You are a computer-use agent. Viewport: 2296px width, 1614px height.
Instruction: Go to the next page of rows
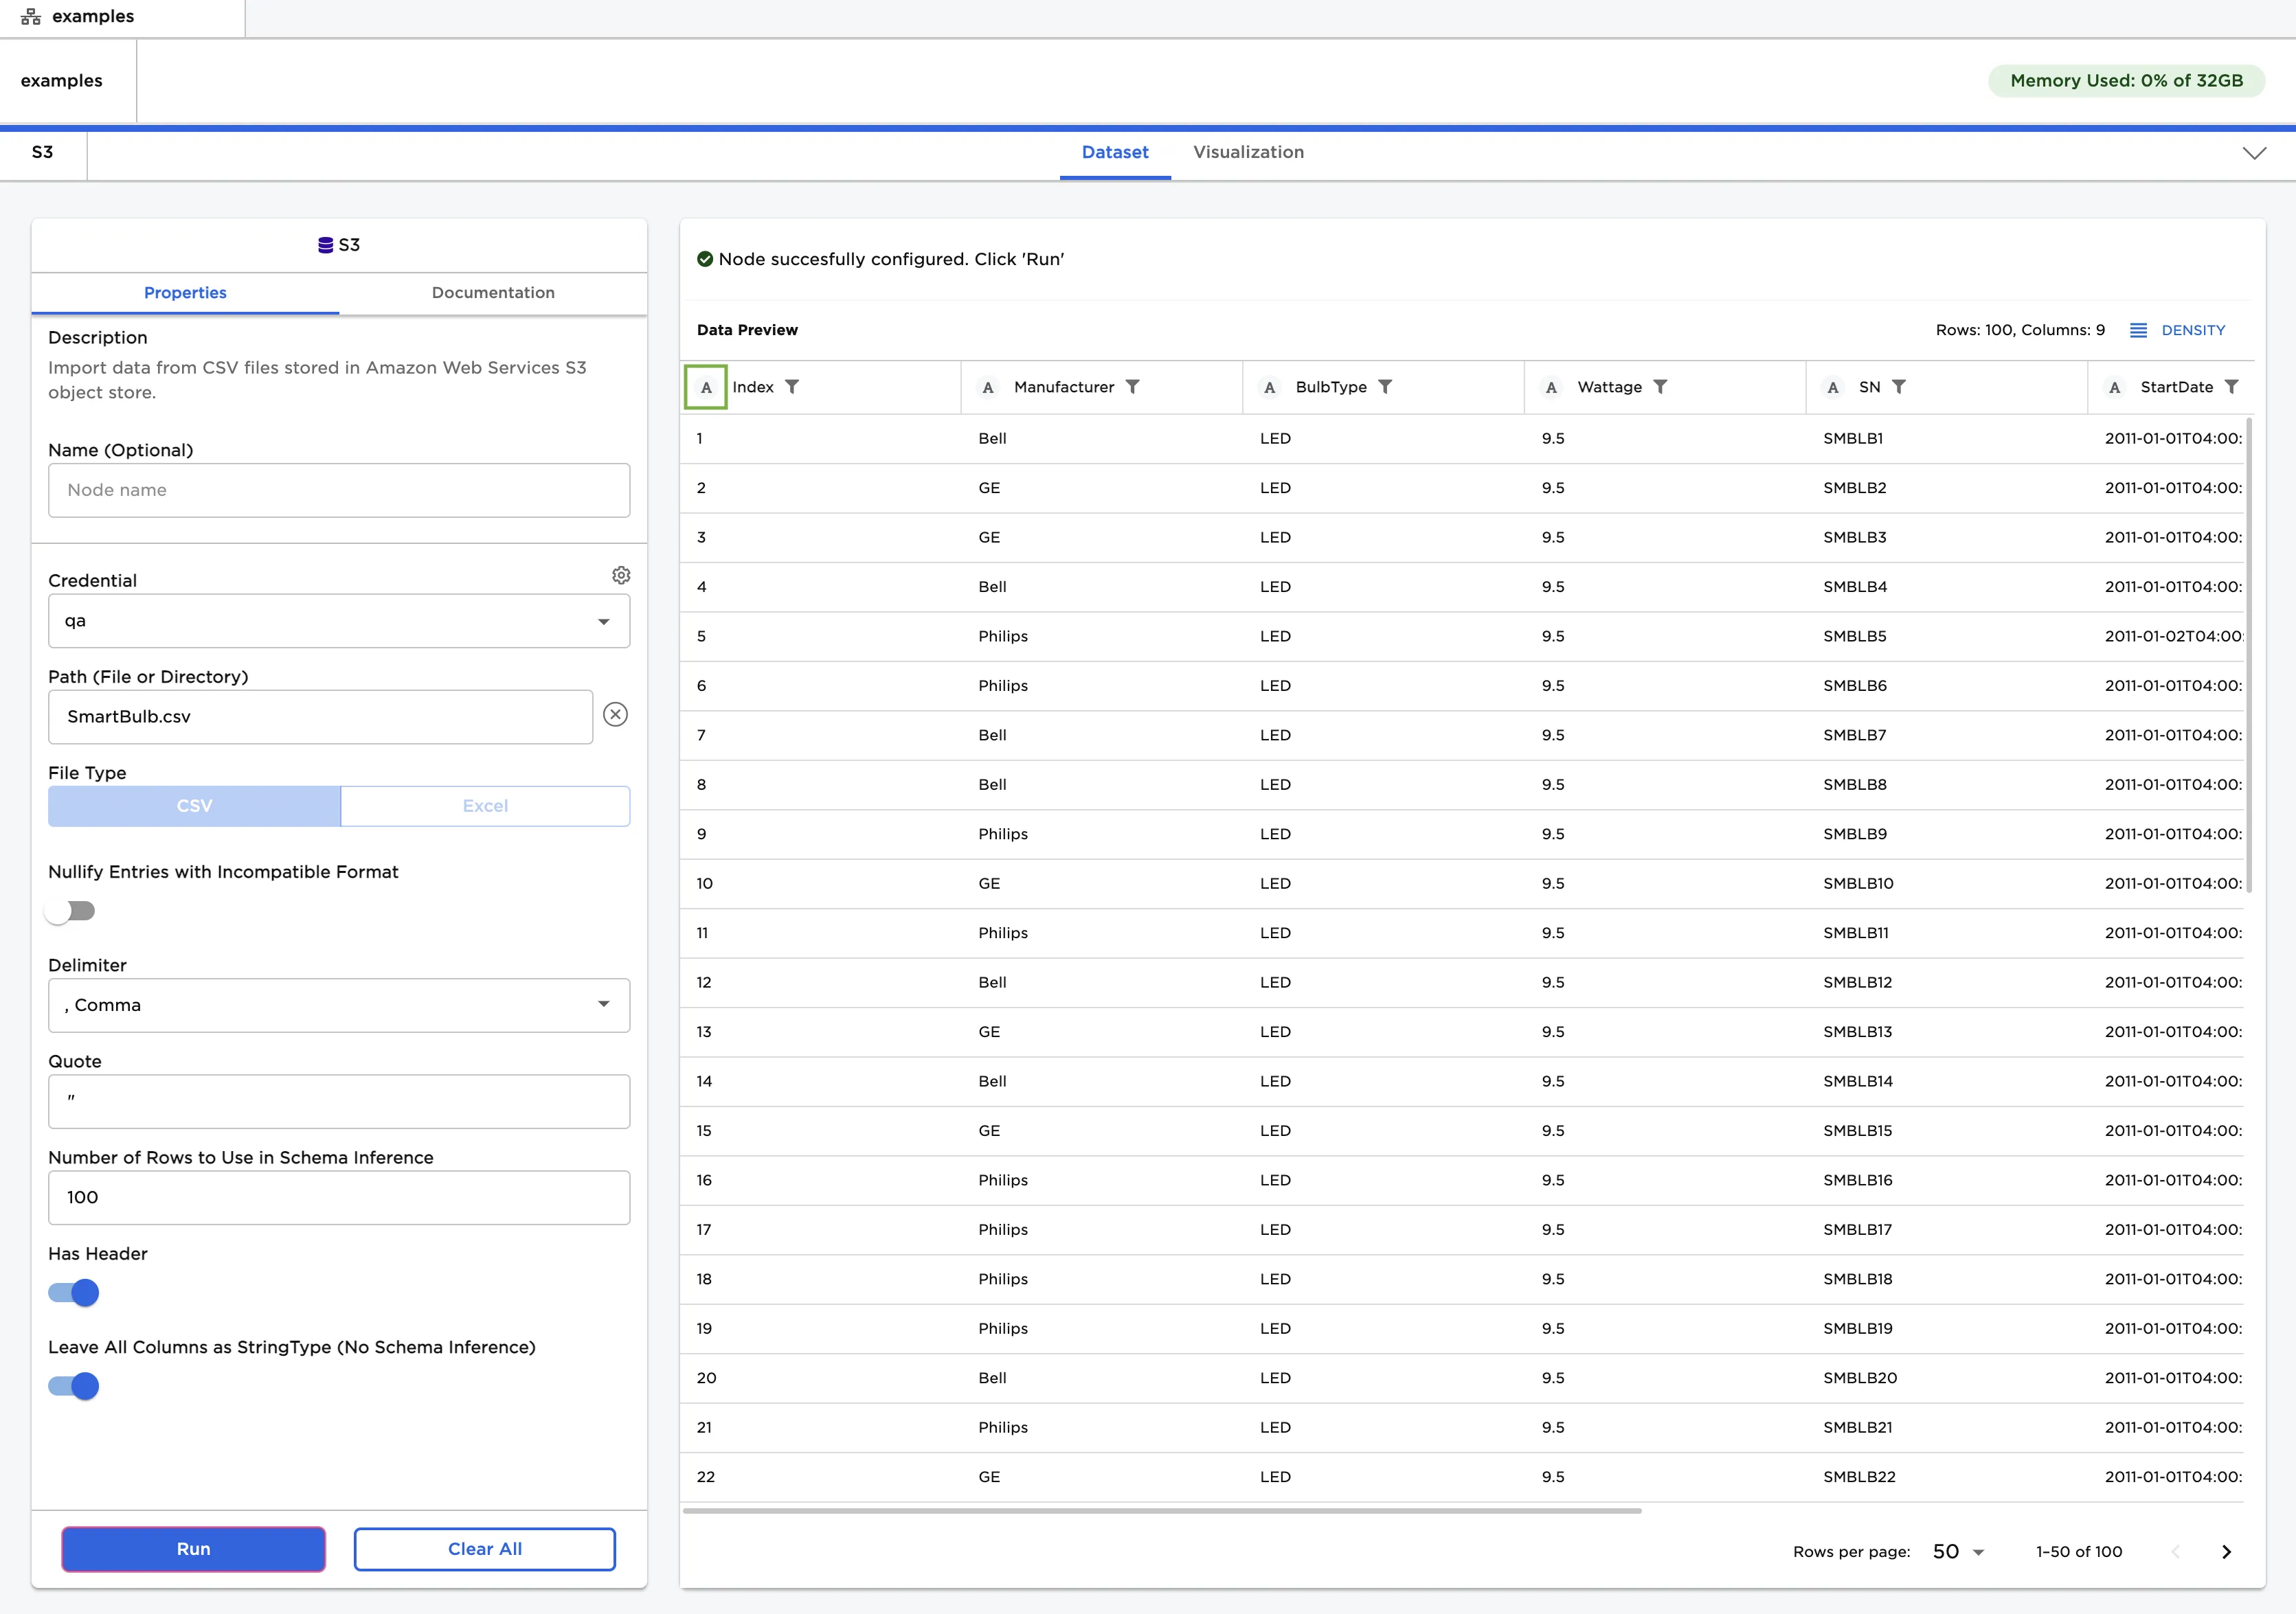(2226, 1551)
